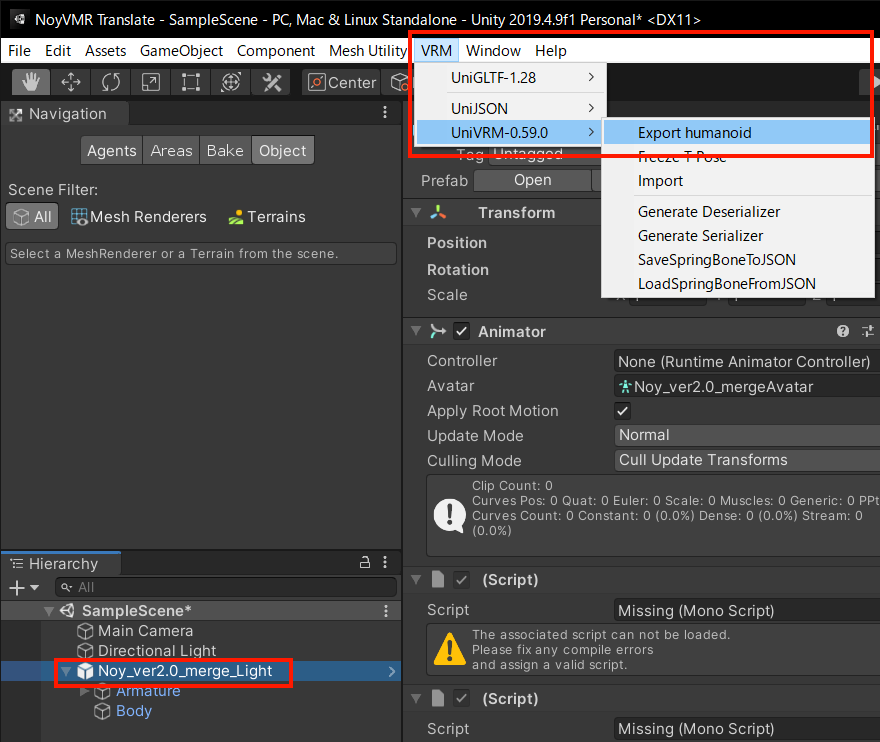Click the Transform component icon
880x742 pixels.
(438, 213)
